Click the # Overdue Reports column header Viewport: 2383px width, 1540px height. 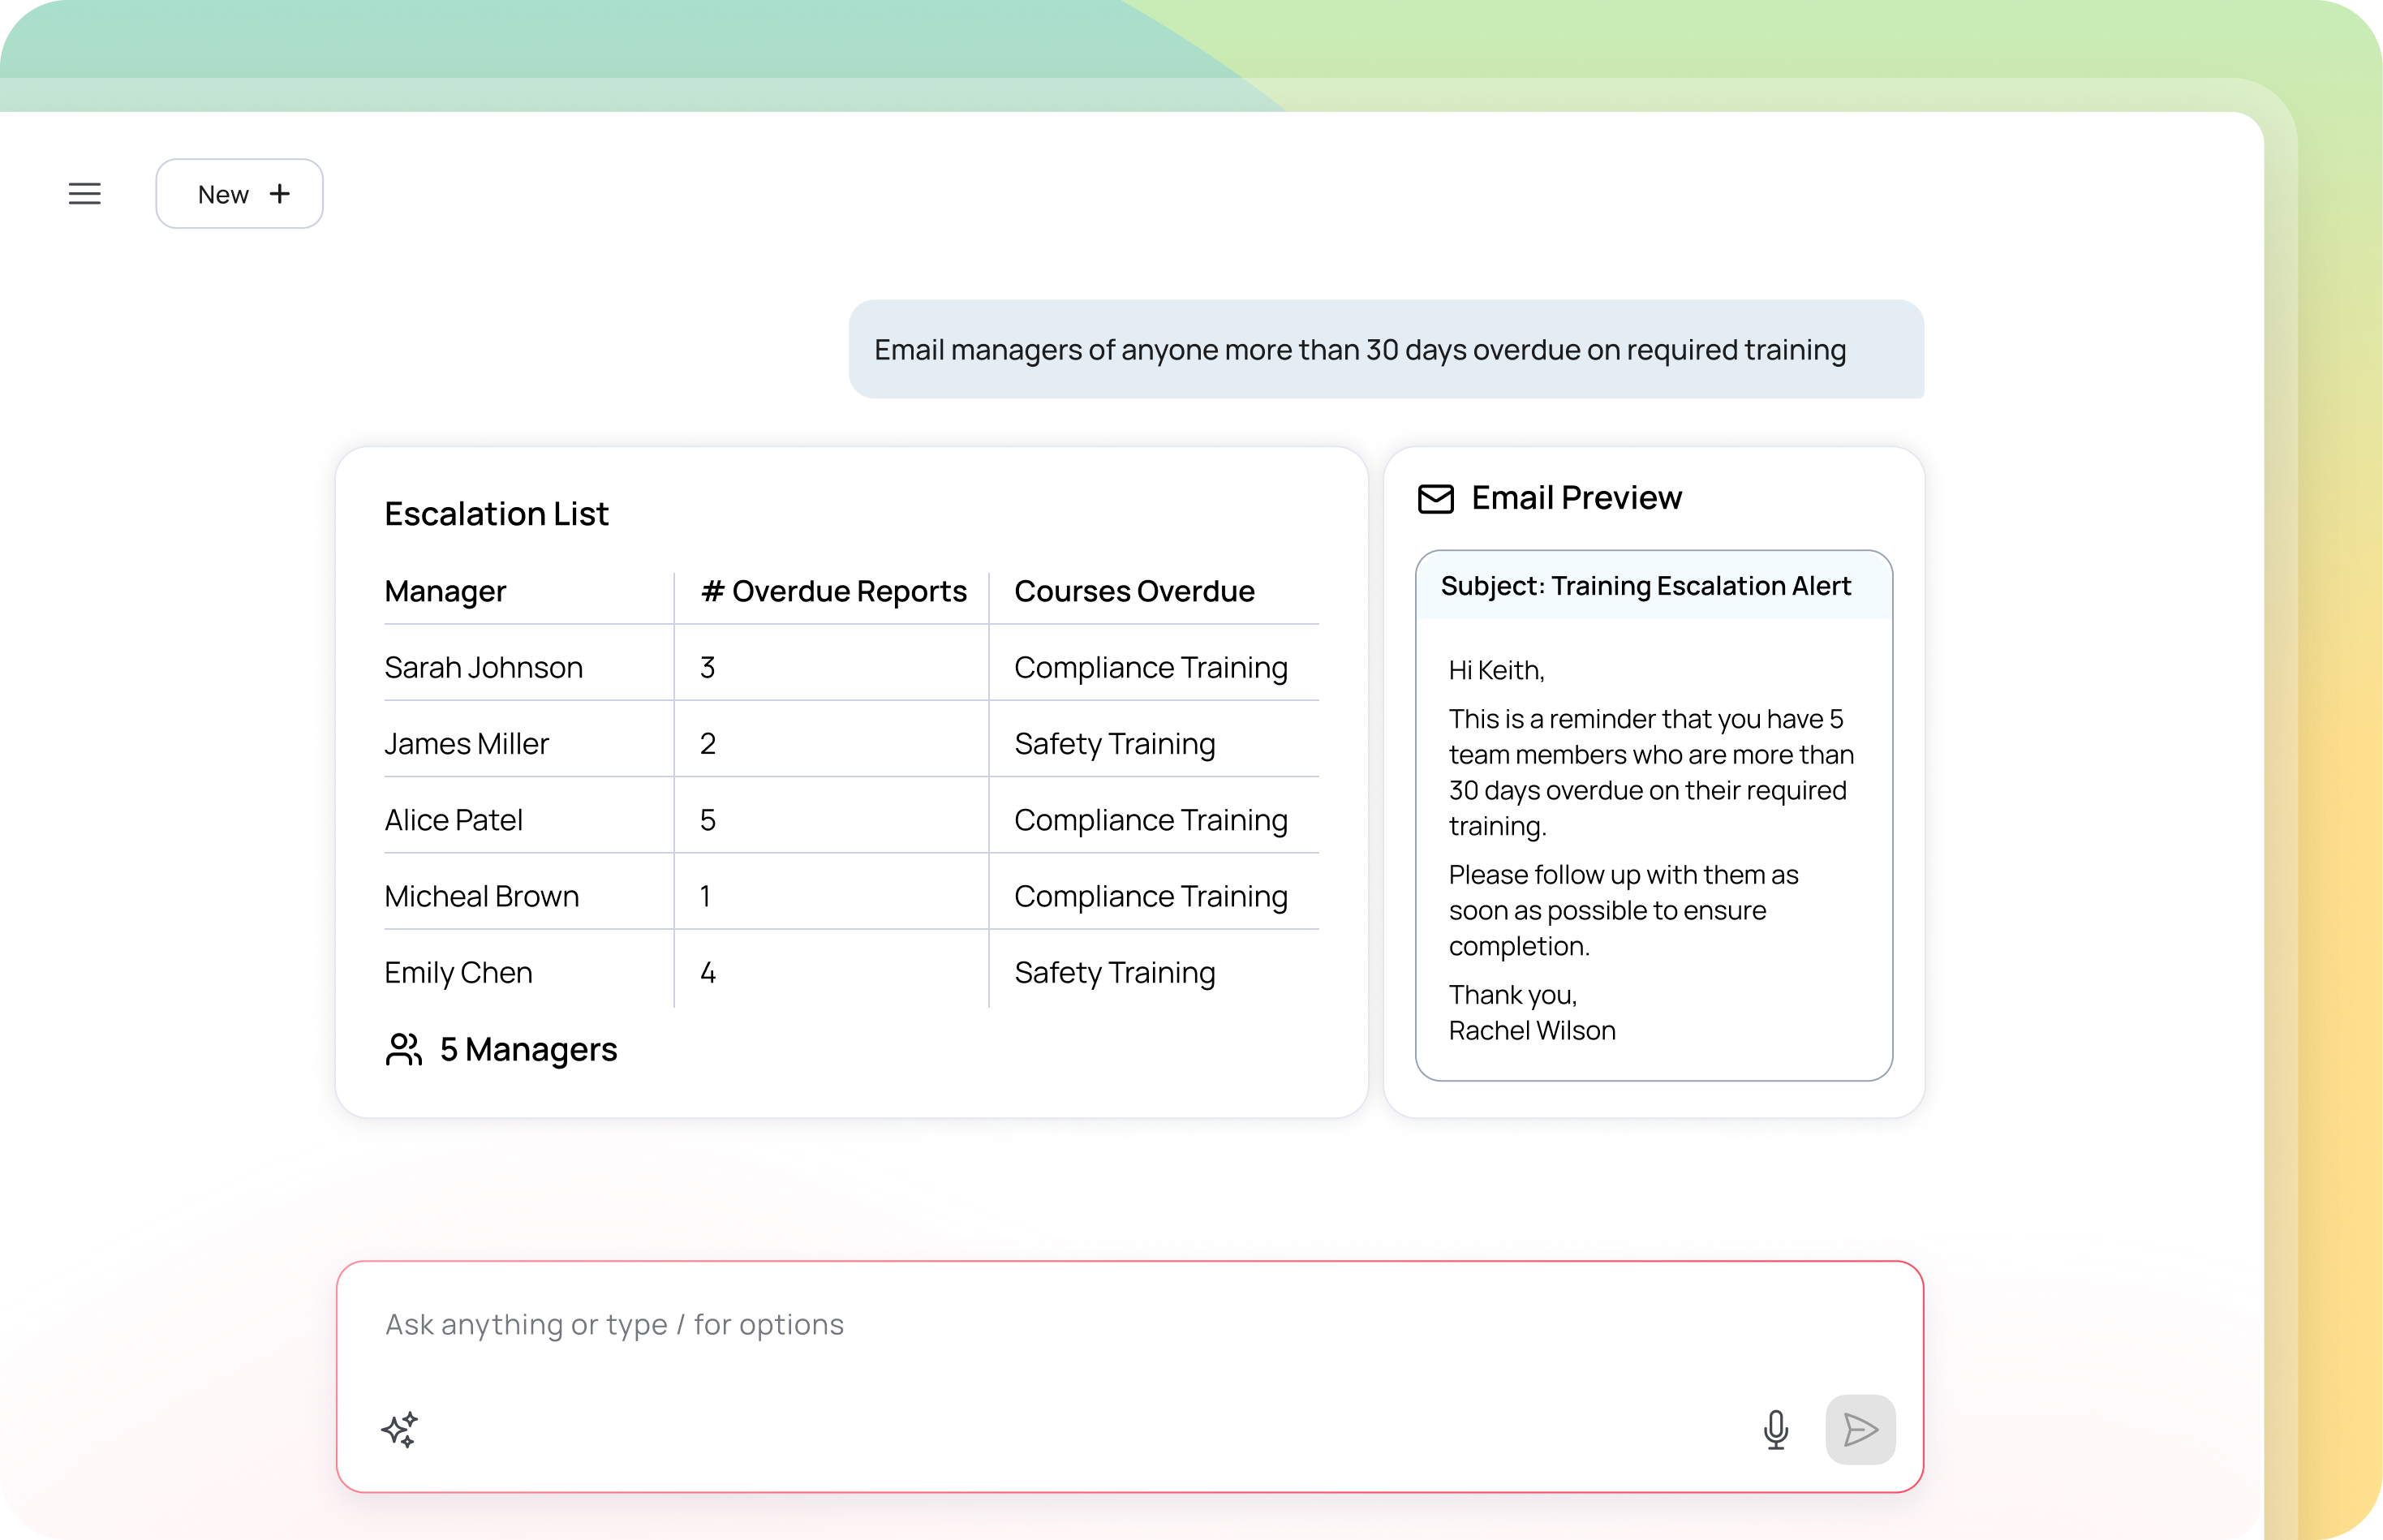(833, 591)
